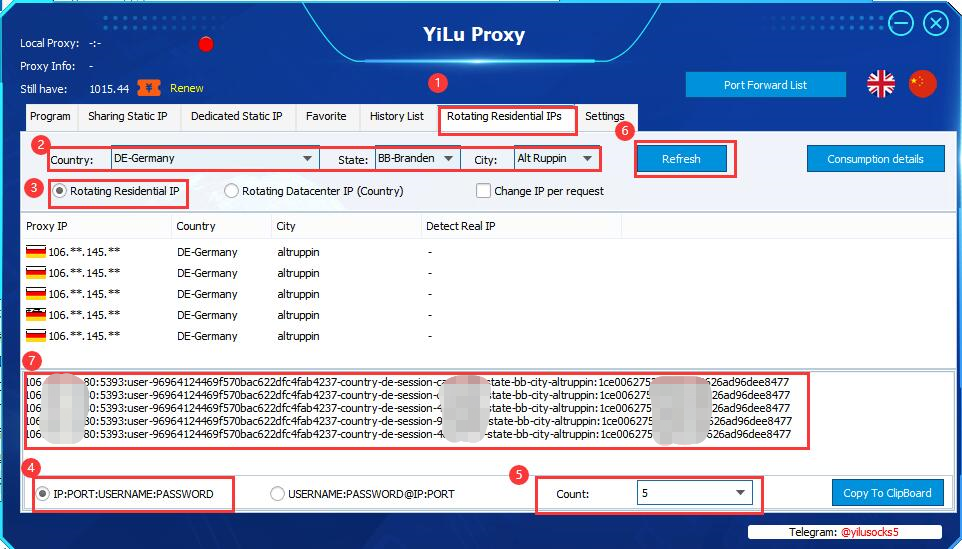Open the Port Forward List
The height and width of the screenshot is (549, 962).
[x=766, y=85]
